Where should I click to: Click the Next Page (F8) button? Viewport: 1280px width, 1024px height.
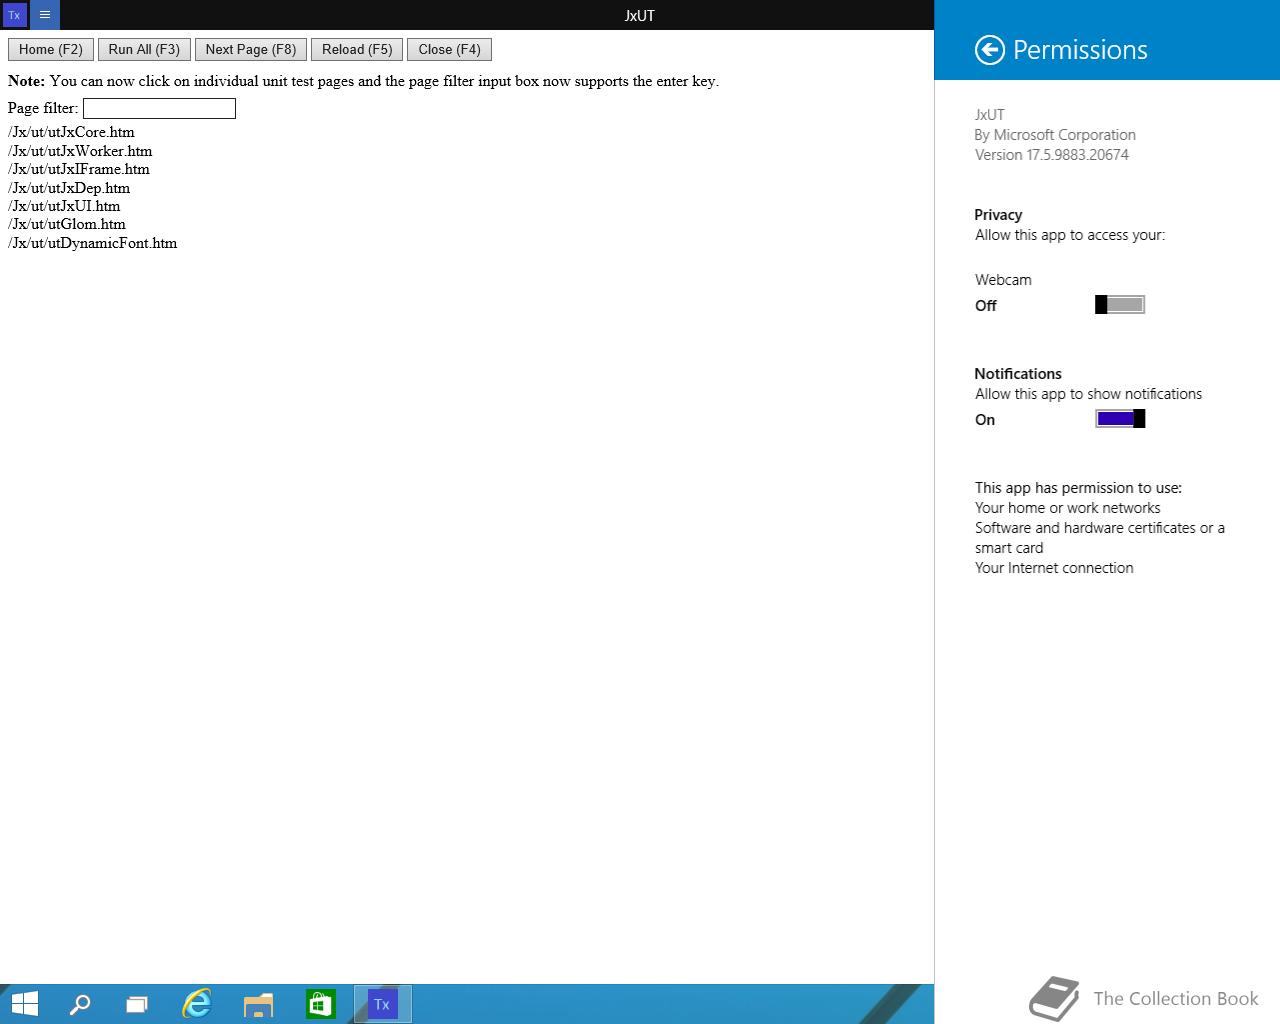click(x=251, y=50)
